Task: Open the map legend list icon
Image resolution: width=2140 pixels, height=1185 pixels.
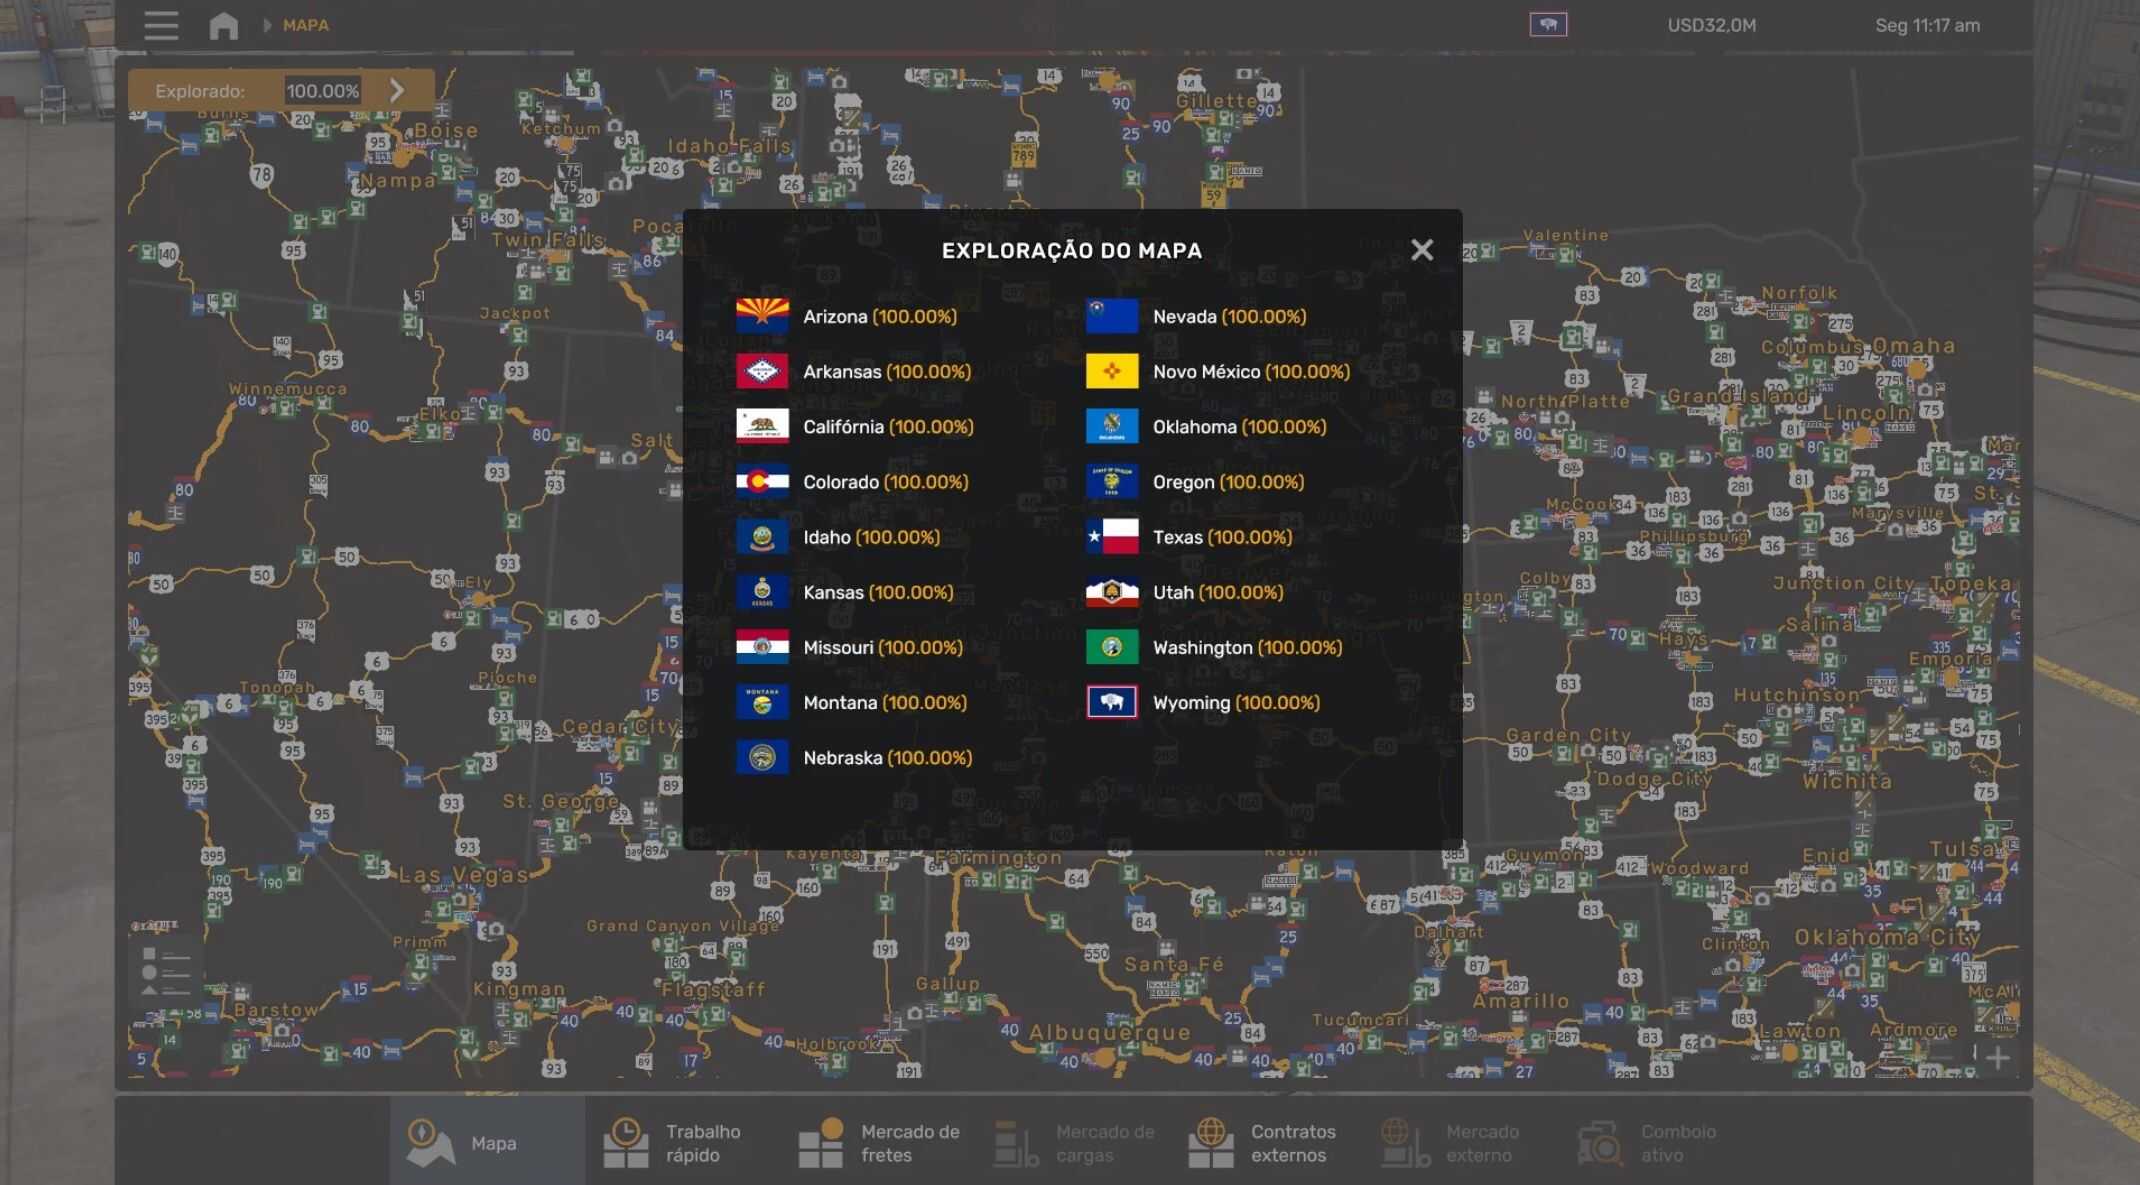Action: [166, 971]
